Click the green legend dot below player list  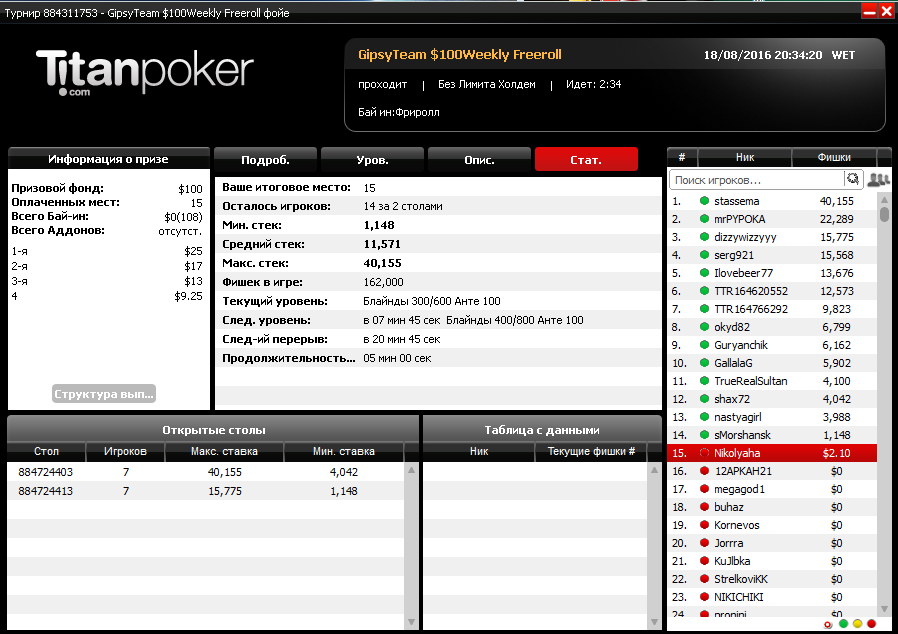[x=843, y=624]
